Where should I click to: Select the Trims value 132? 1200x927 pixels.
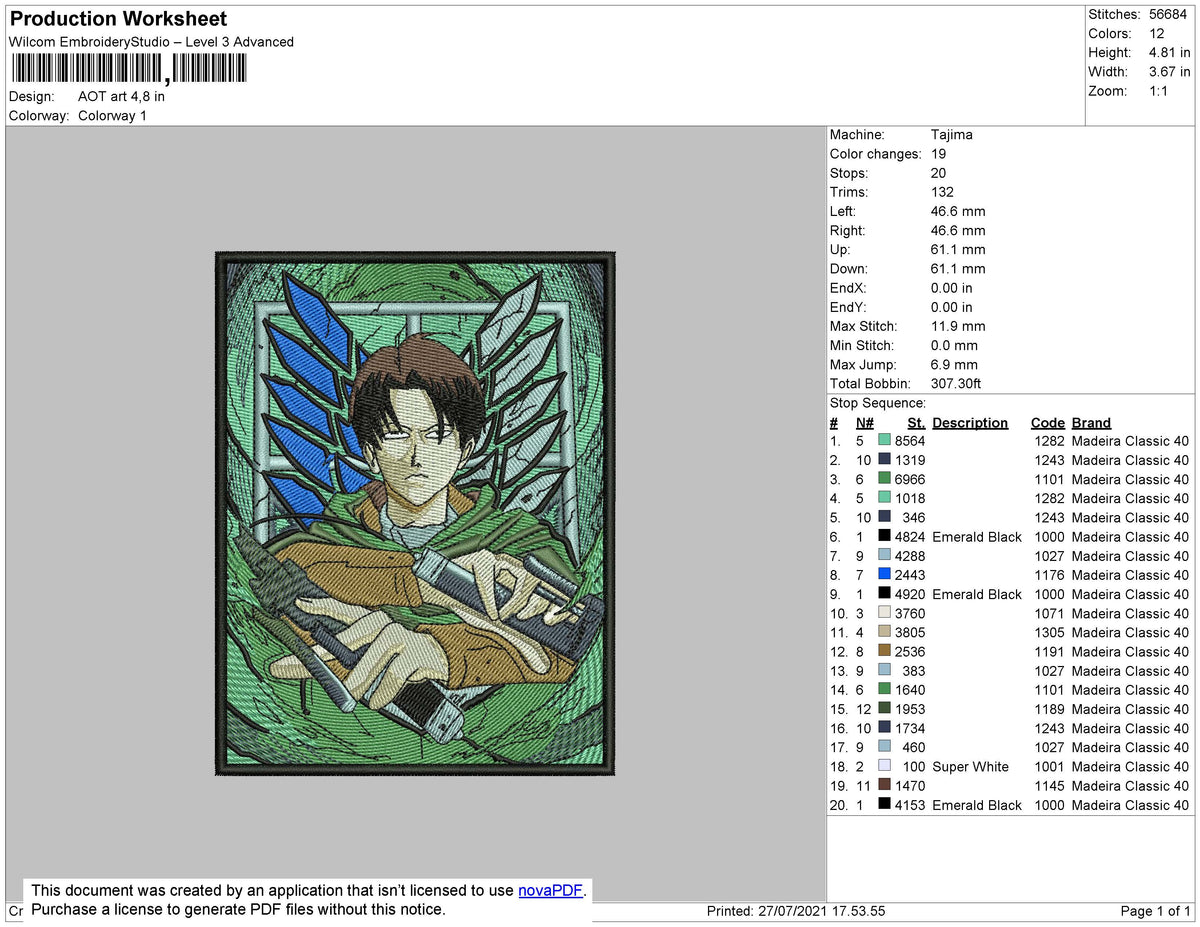pyautogui.click(x=942, y=192)
